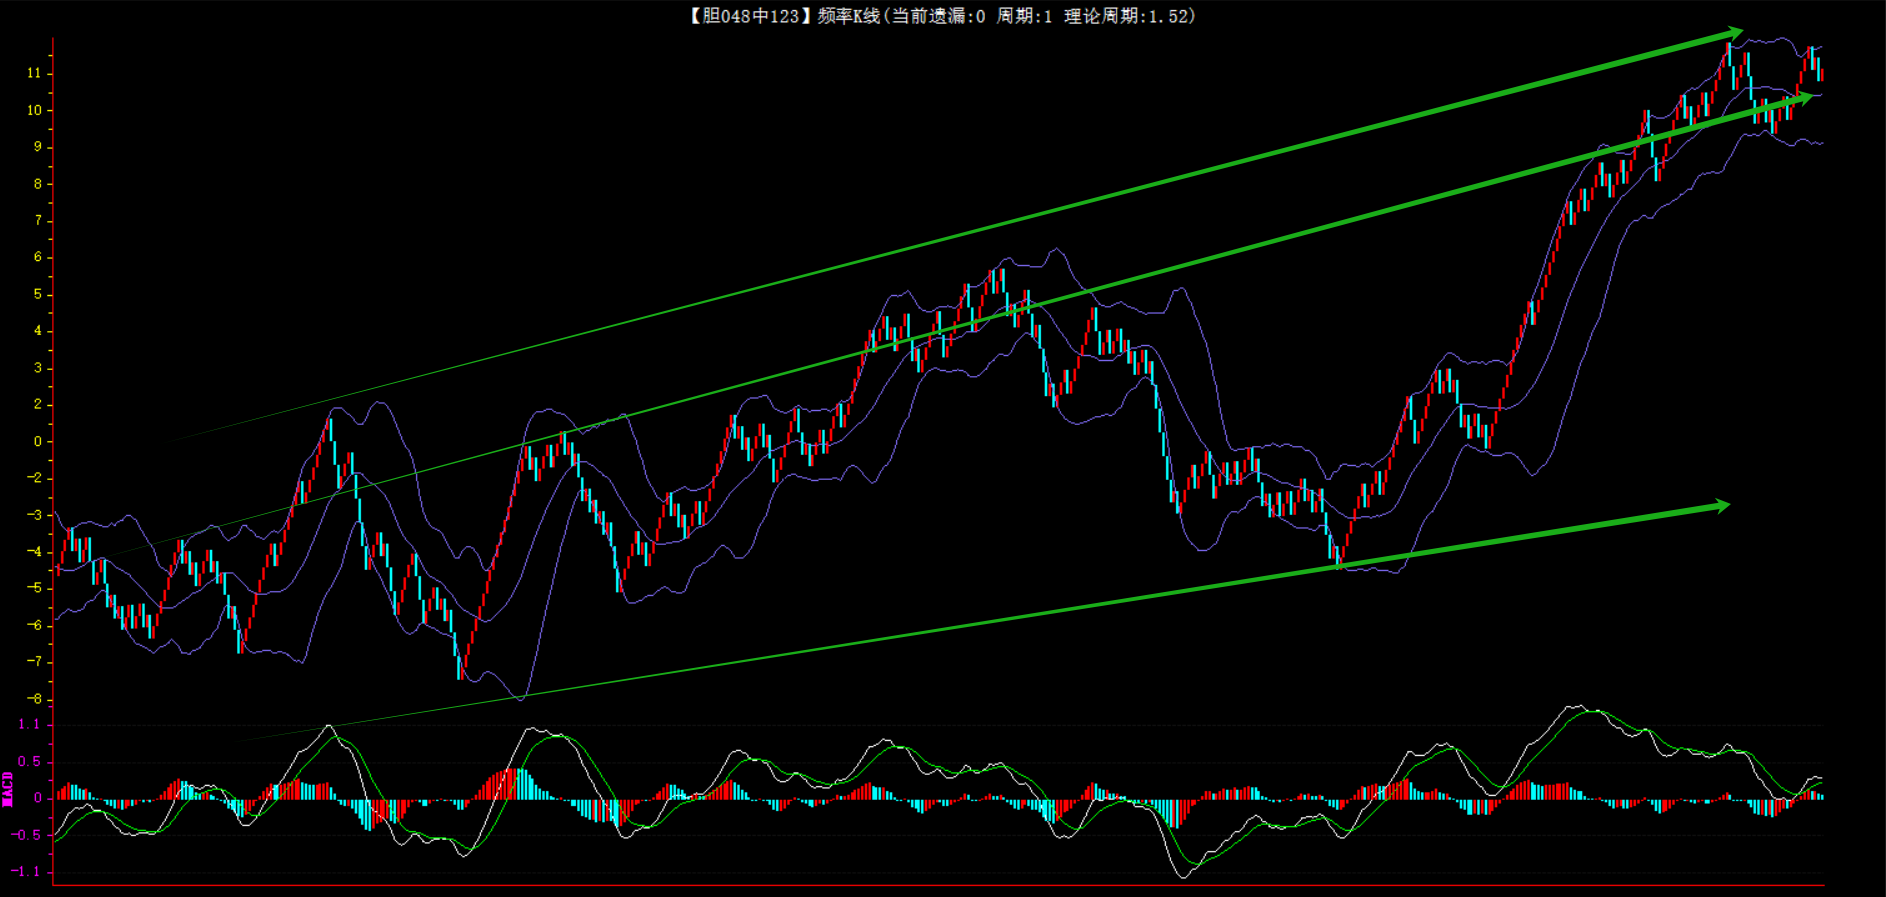Screen dimensions: 1886x897
Task: Click price axis label -6
Action: (35, 626)
